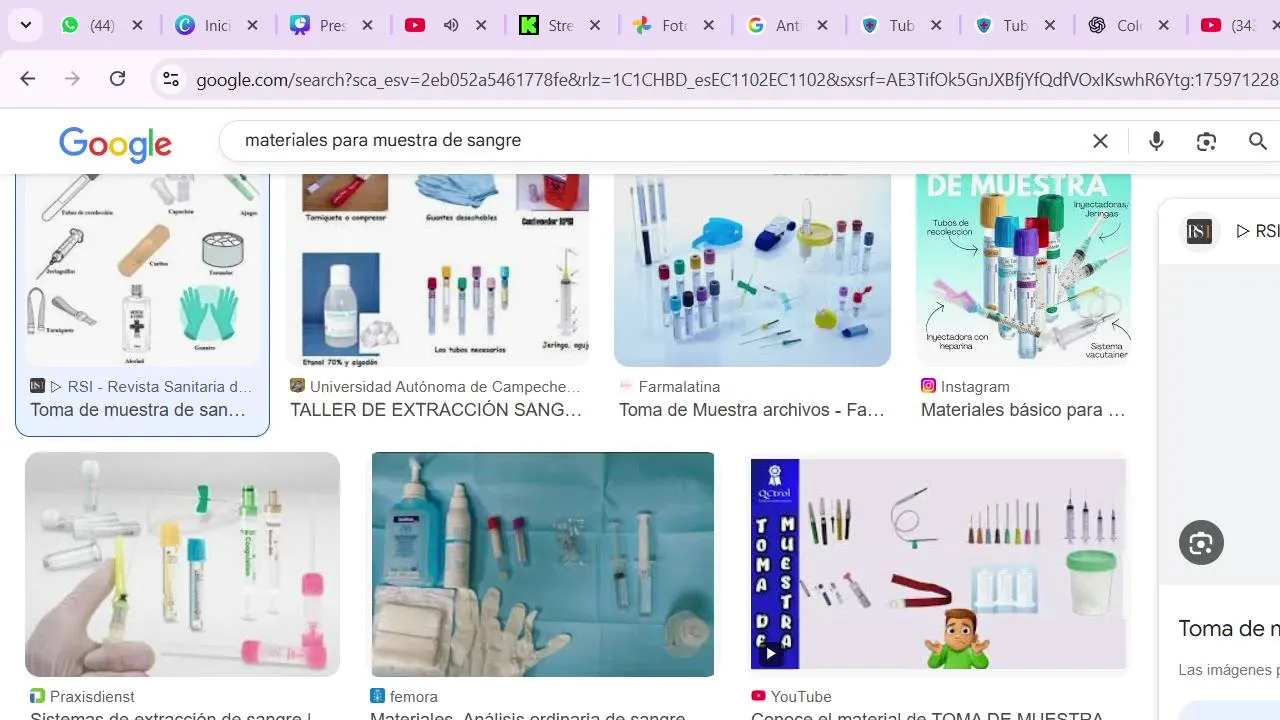Mute the audio-playing YouTube tab
Viewport: 1280px width, 720px height.
tap(451, 25)
